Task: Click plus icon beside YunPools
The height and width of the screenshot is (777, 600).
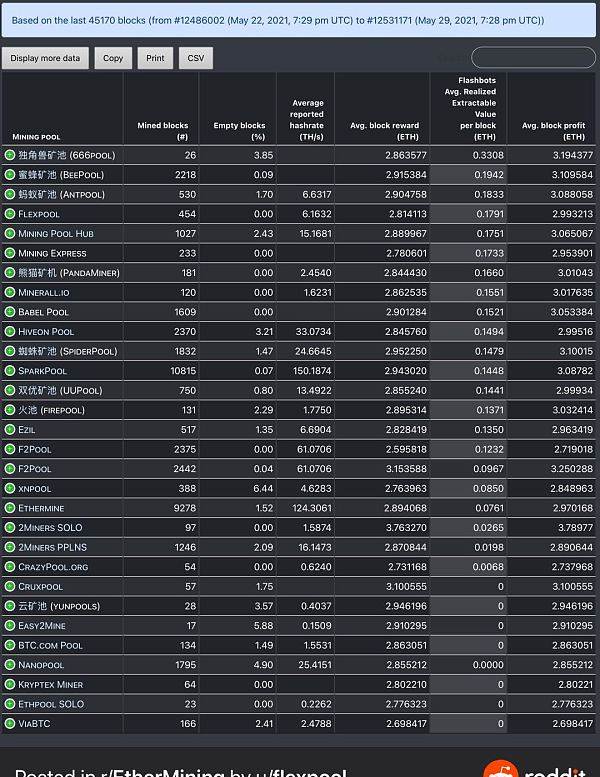Action: tap(10, 606)
